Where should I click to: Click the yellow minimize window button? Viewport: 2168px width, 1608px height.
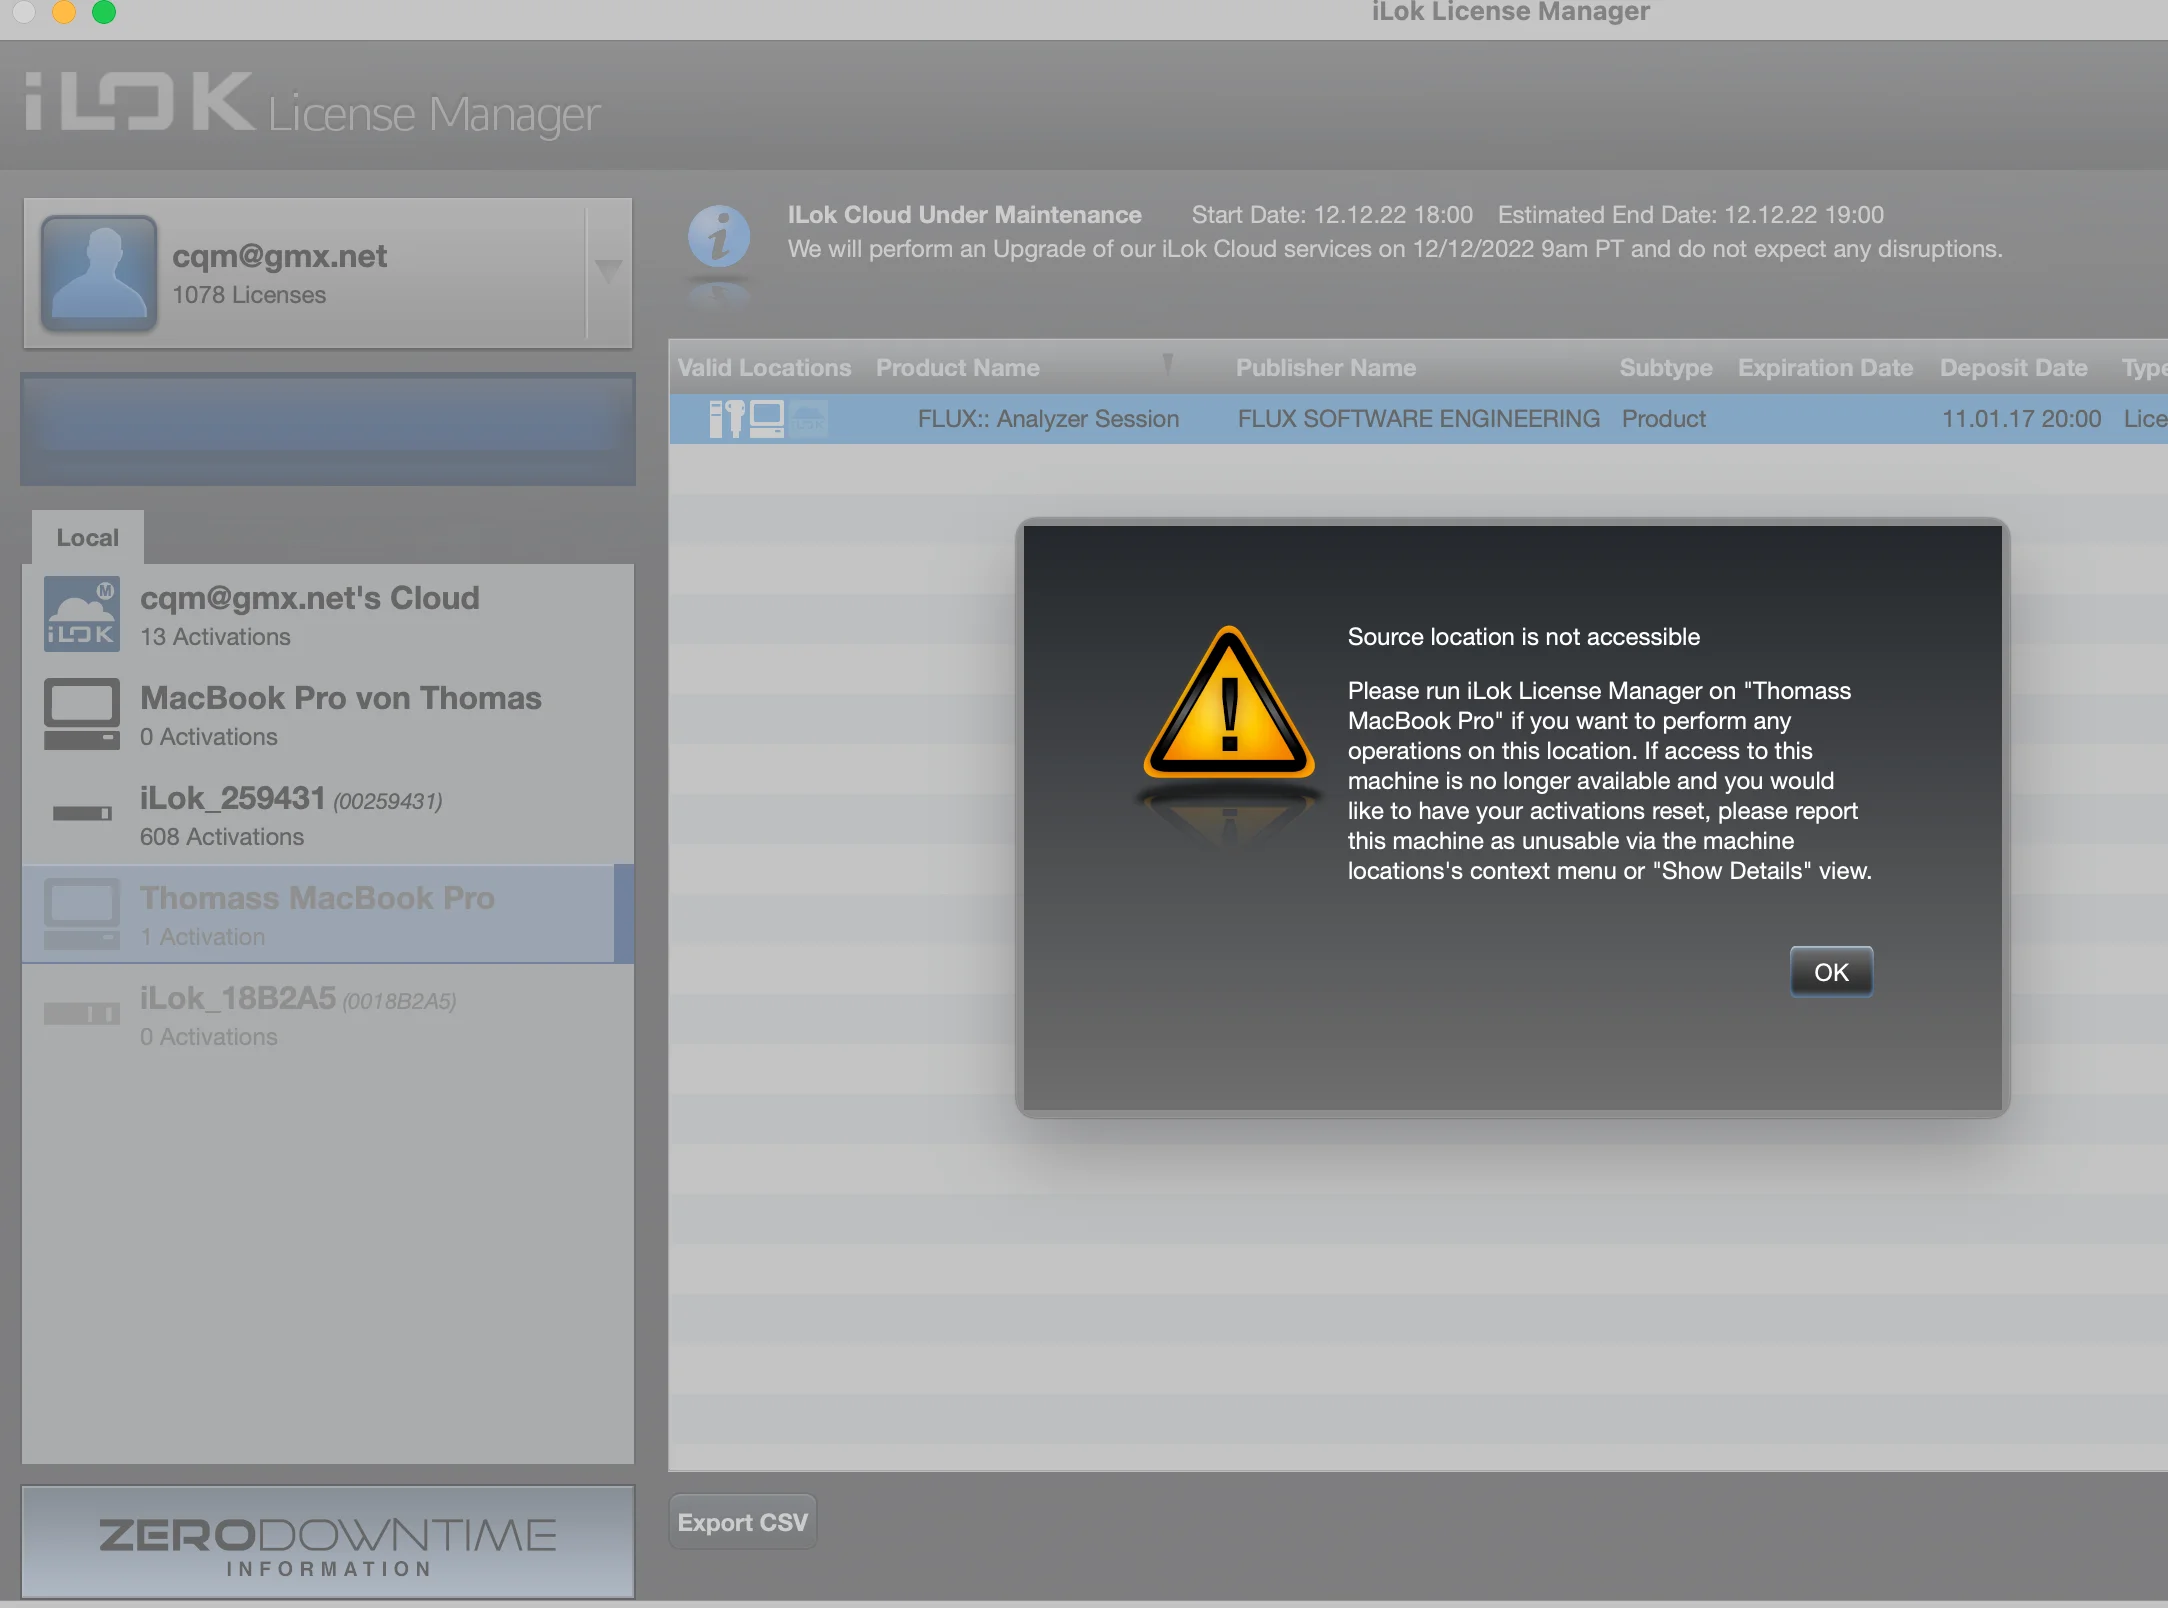click(x=64, y=11)
